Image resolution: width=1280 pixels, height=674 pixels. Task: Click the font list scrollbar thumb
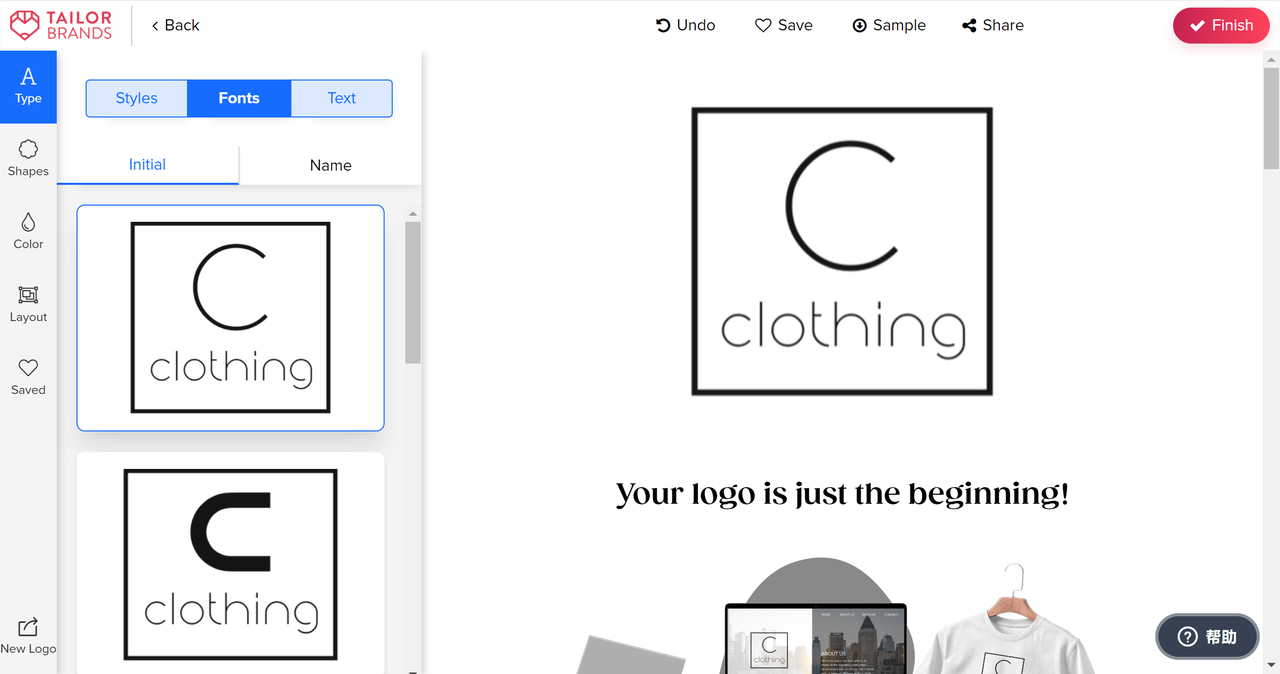(413, 292)
